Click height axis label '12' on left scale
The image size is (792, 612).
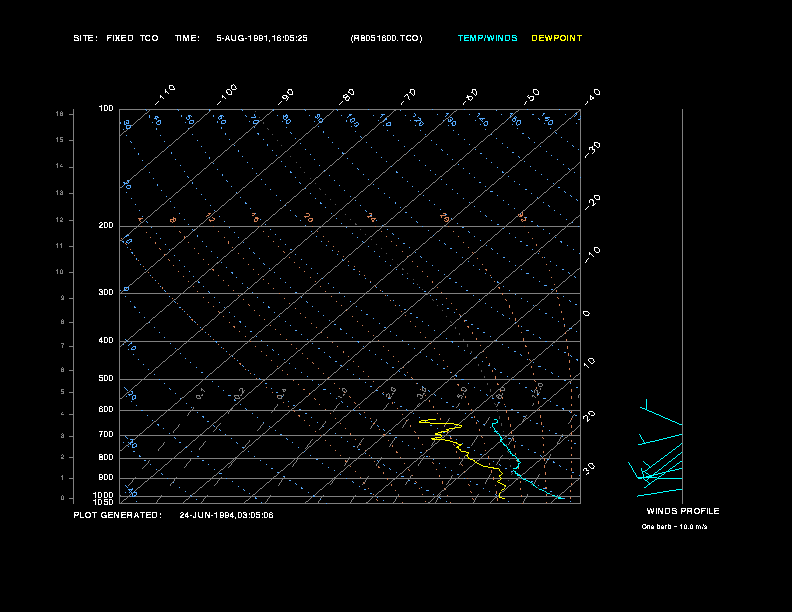coord(60,220)
